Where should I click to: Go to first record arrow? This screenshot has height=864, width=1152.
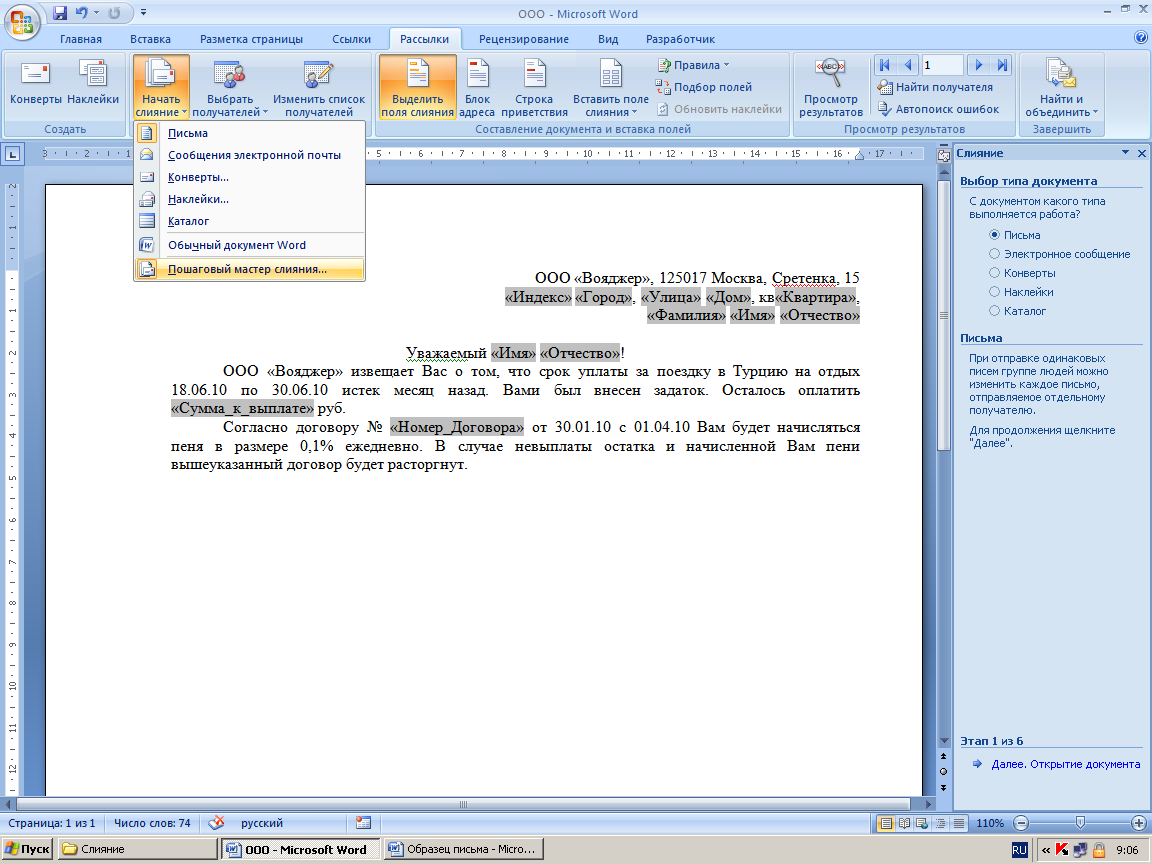point(885,65)
